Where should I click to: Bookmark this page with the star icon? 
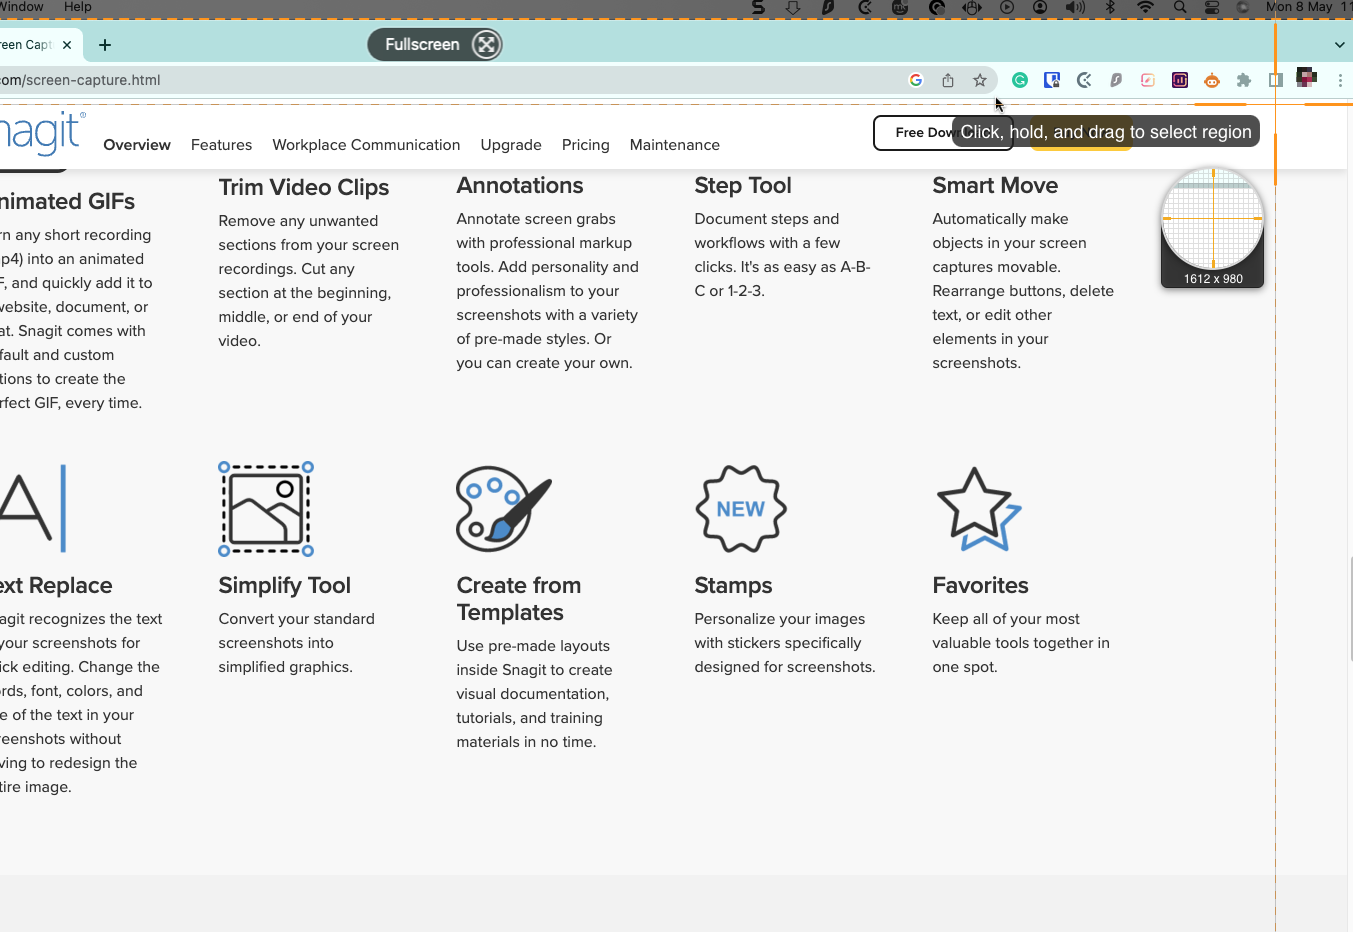click(x=980, y=80)
